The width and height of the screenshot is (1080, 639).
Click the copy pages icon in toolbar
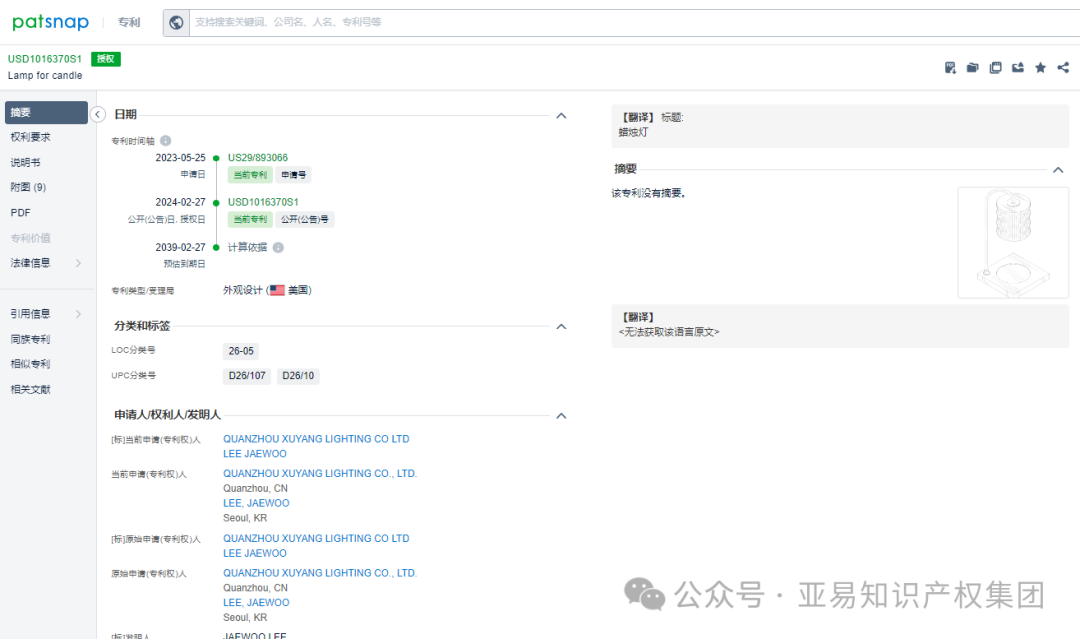click(x=995, y=67)
